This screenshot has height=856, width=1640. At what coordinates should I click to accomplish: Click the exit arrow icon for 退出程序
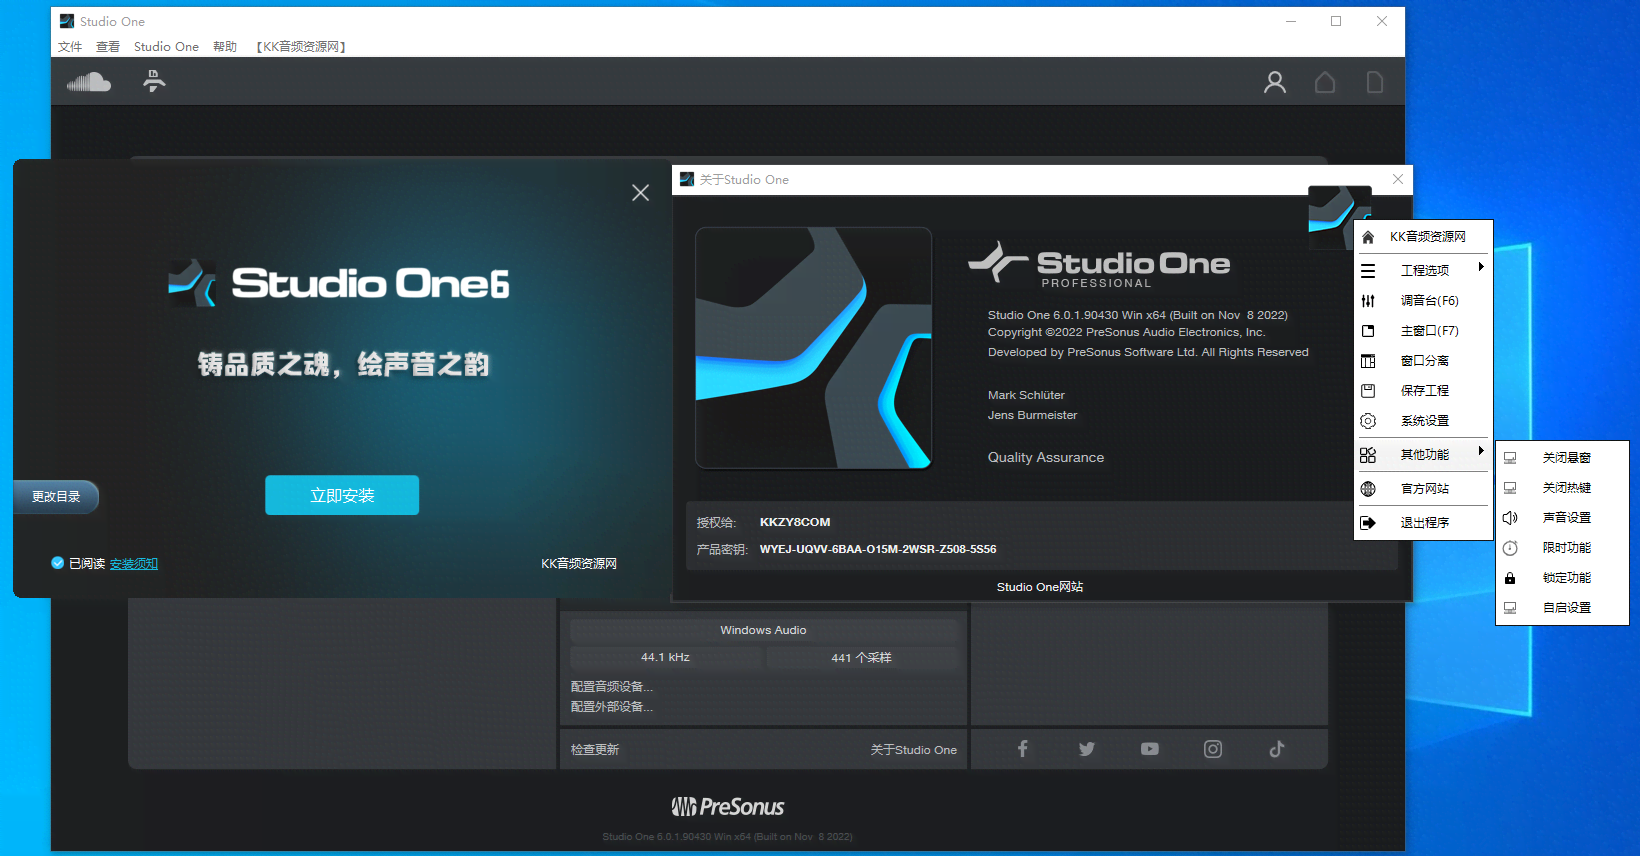pos(1368,523)
